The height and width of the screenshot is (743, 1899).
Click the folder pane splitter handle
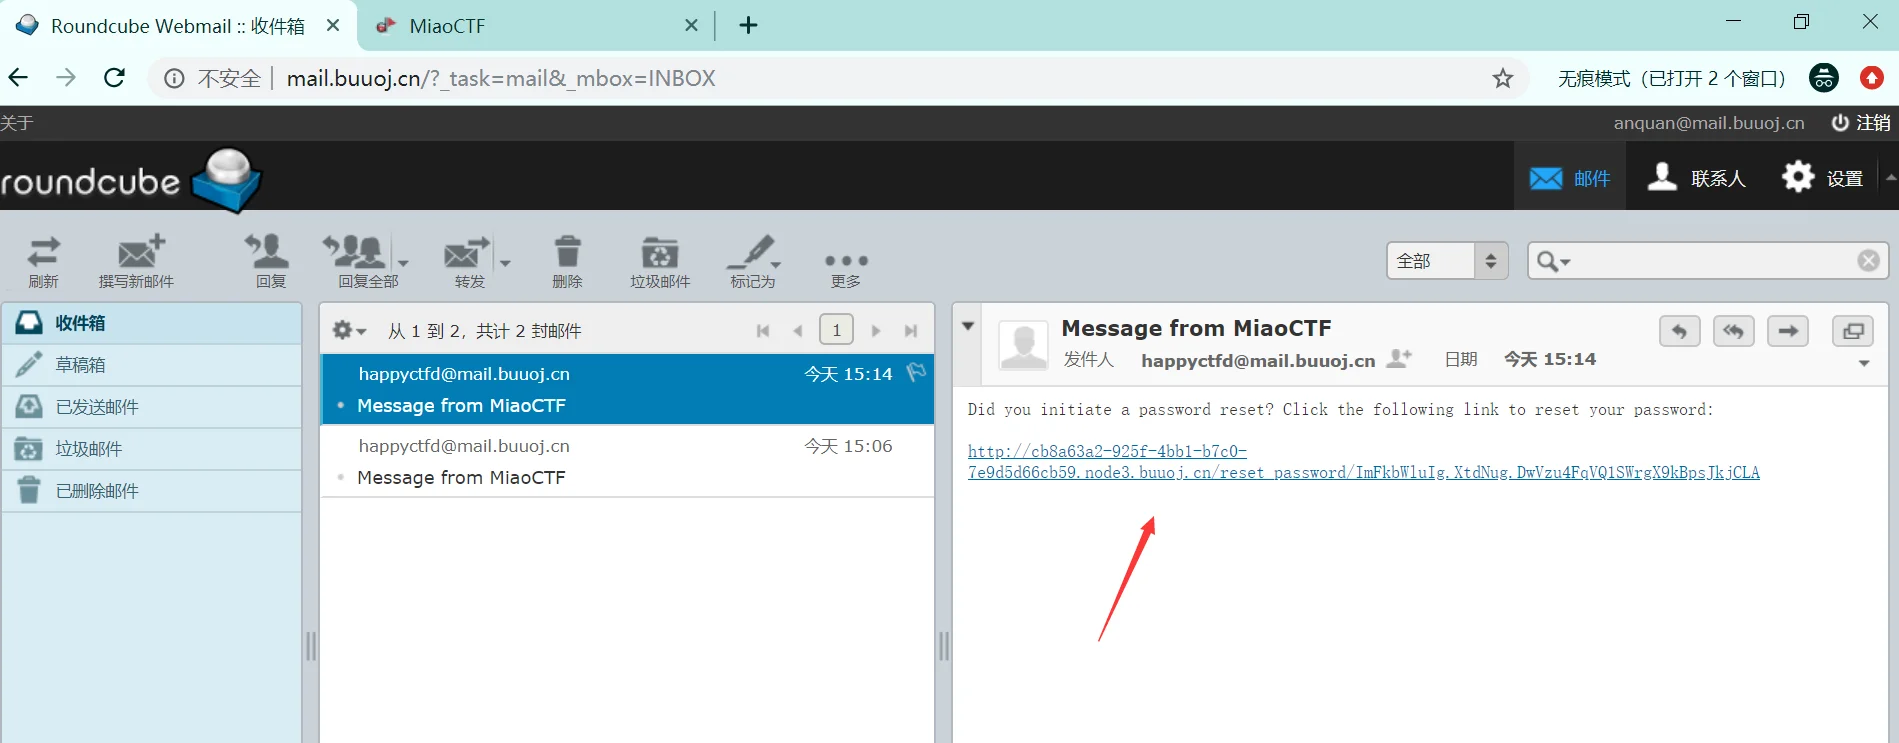(x=311, y=646)
